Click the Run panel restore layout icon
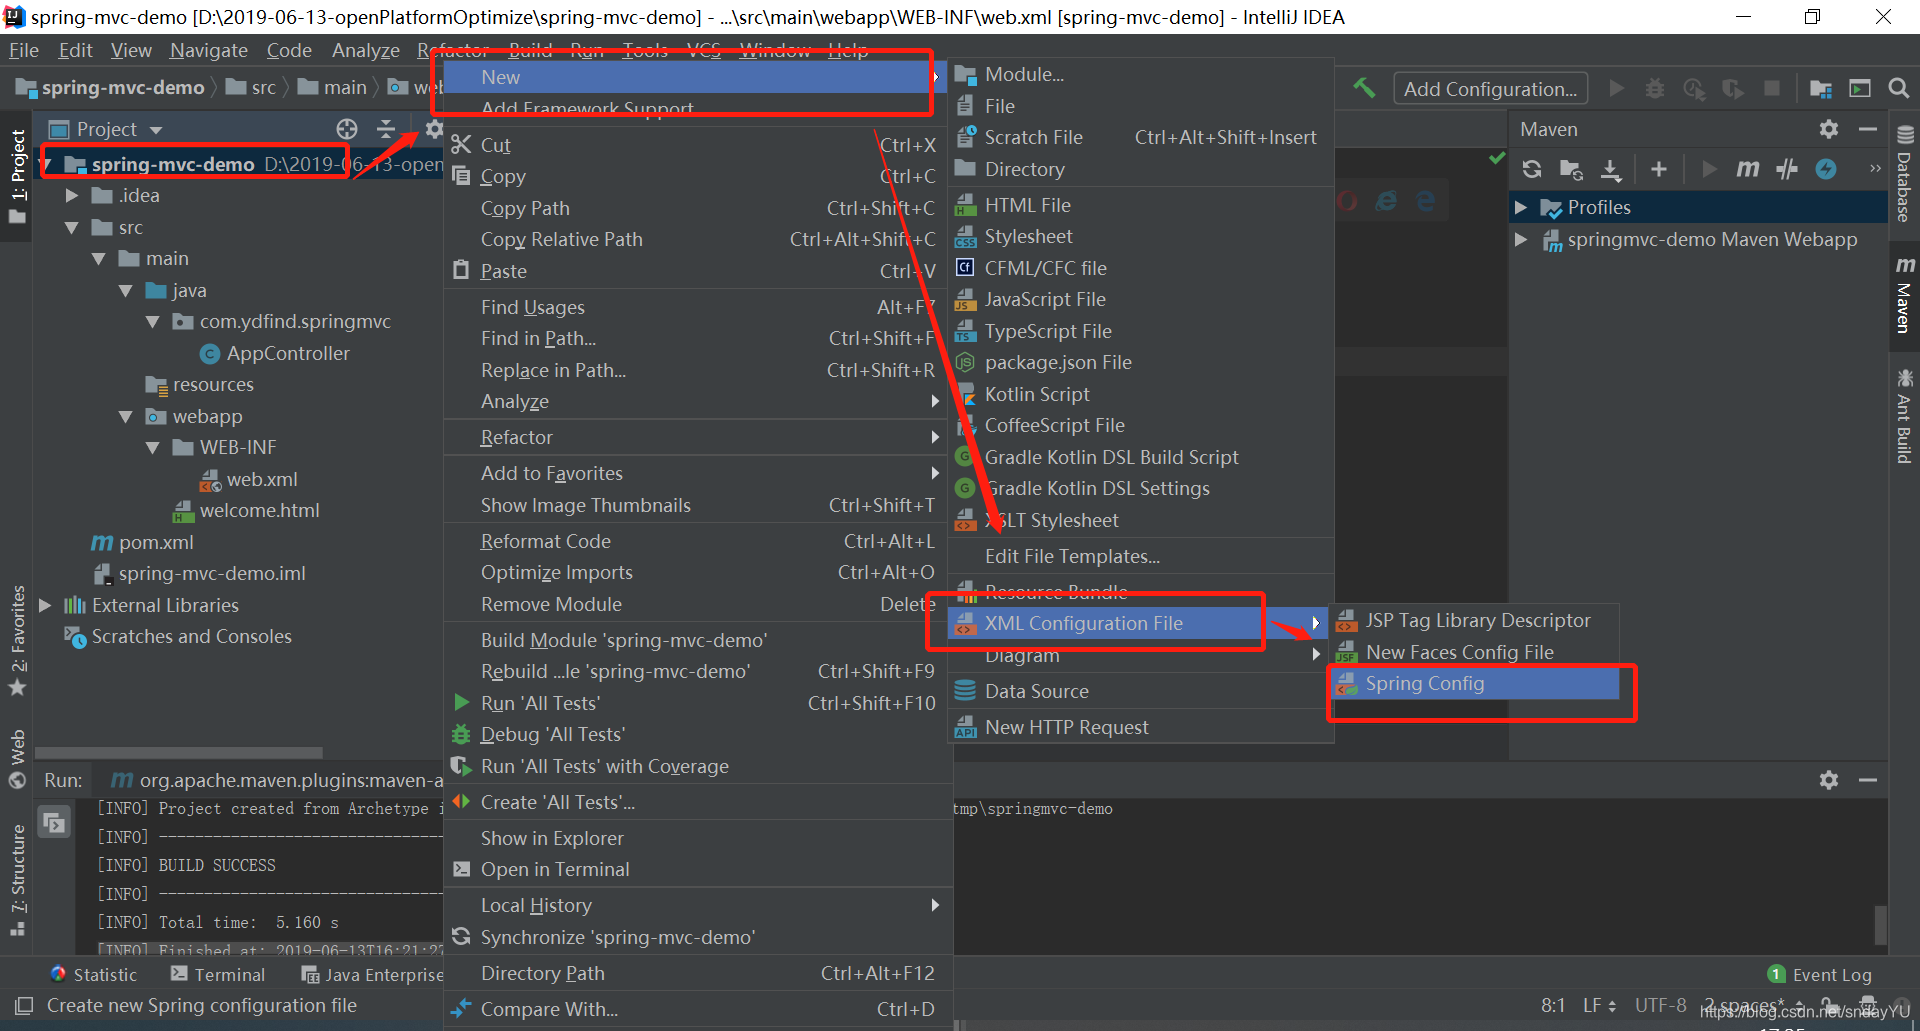 tap(53, 823)
